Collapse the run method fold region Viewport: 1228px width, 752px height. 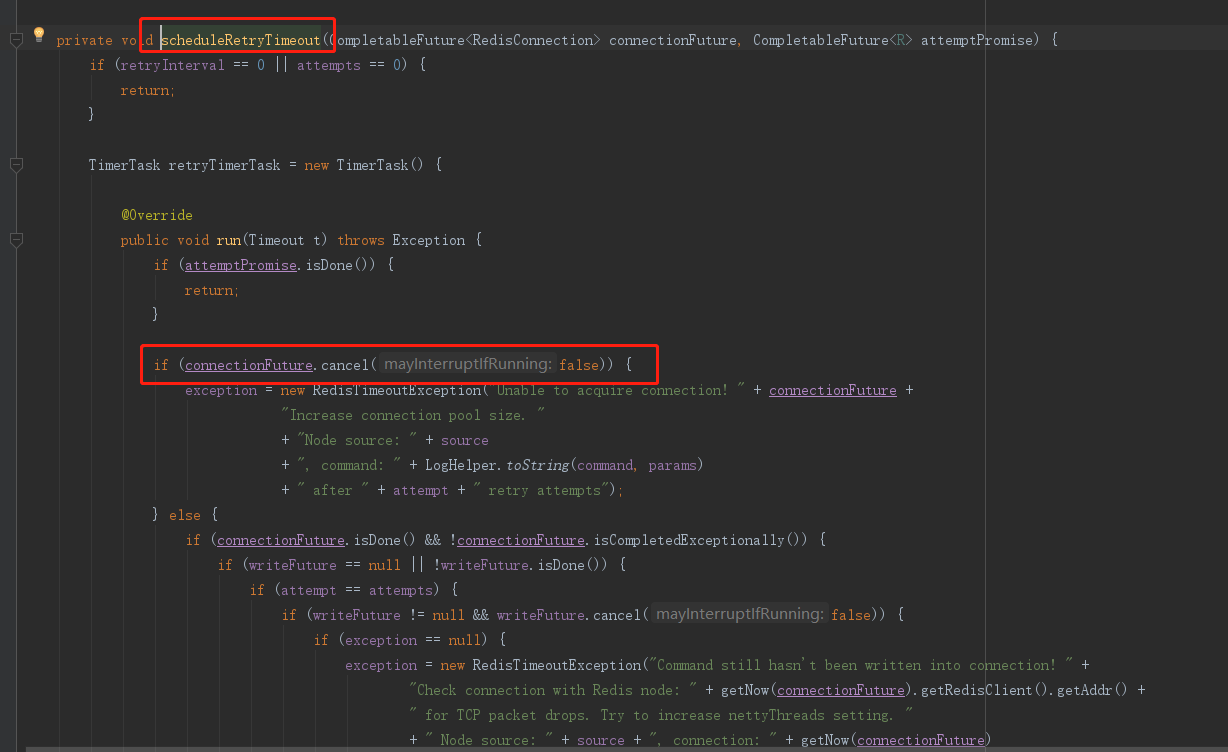tap(14, 239)
